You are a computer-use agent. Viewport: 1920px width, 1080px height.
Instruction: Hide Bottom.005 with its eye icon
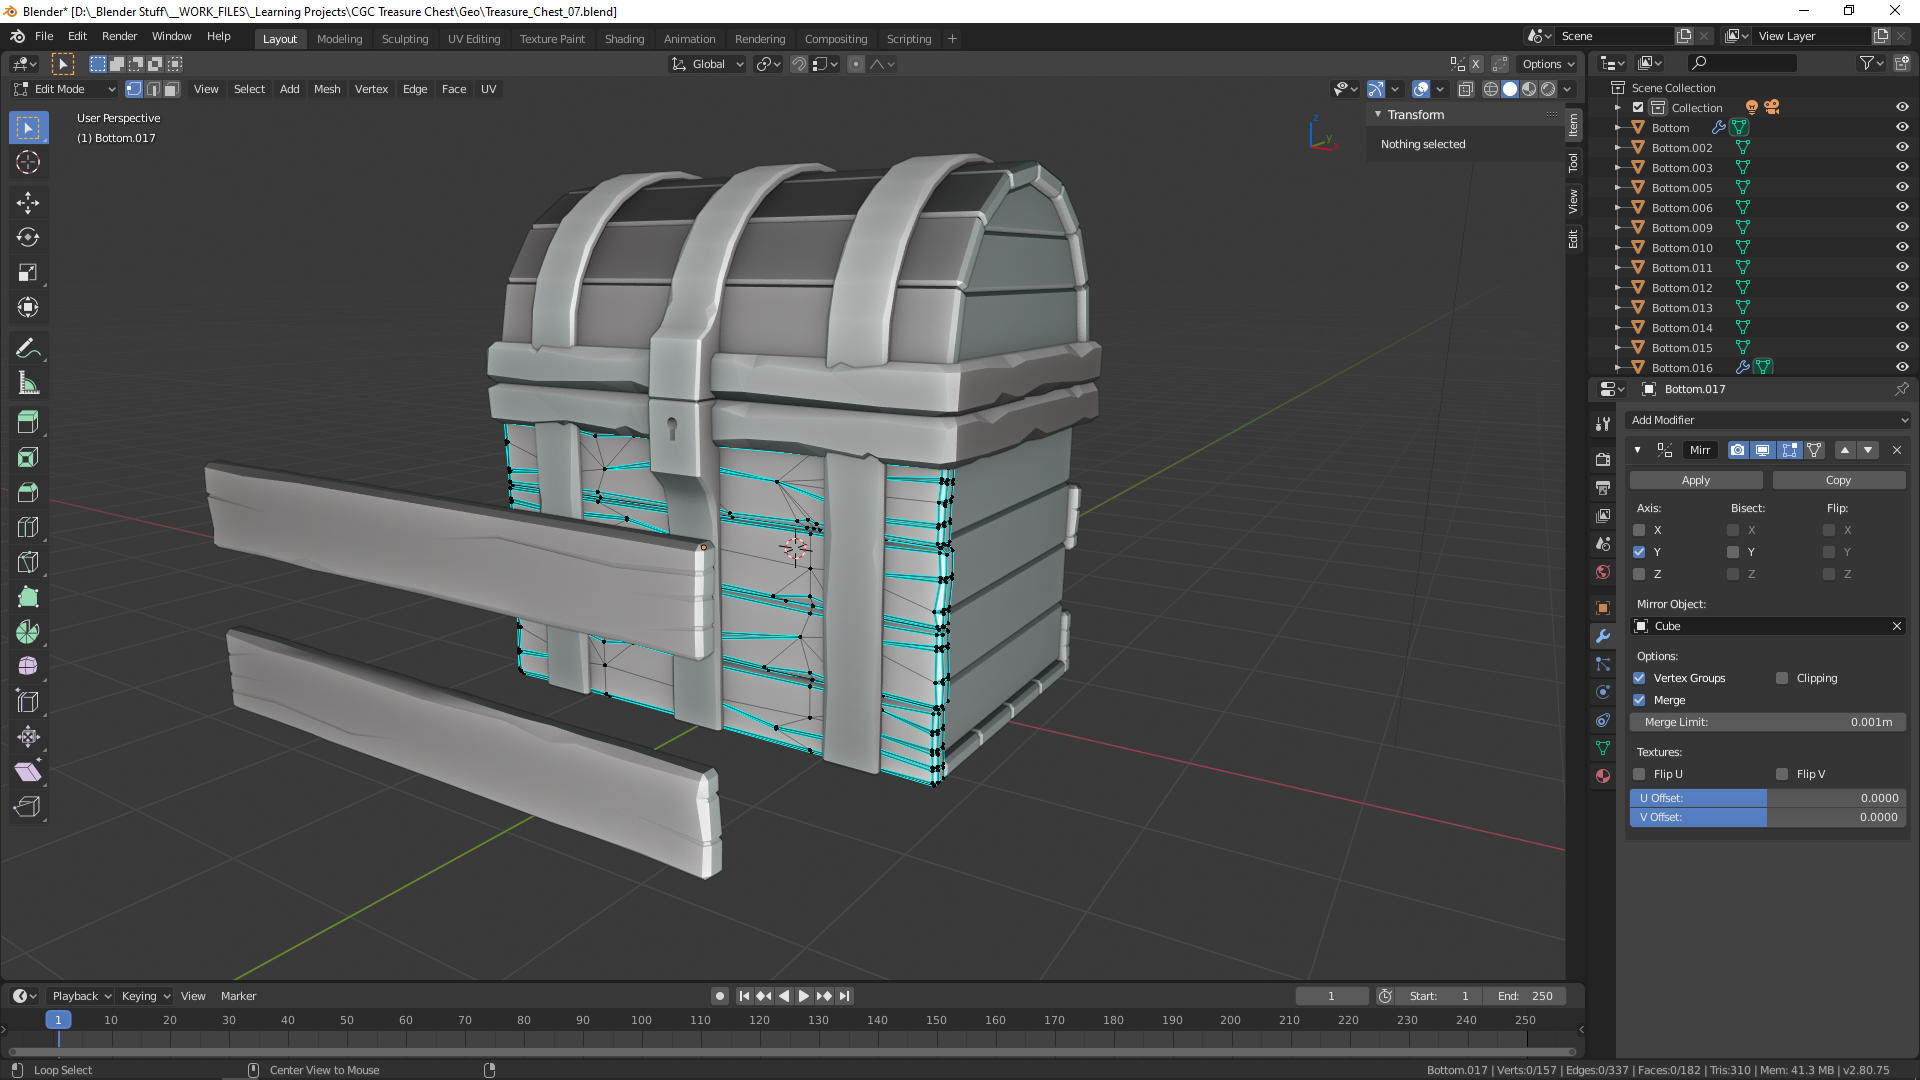click(x=1902, y=187)
